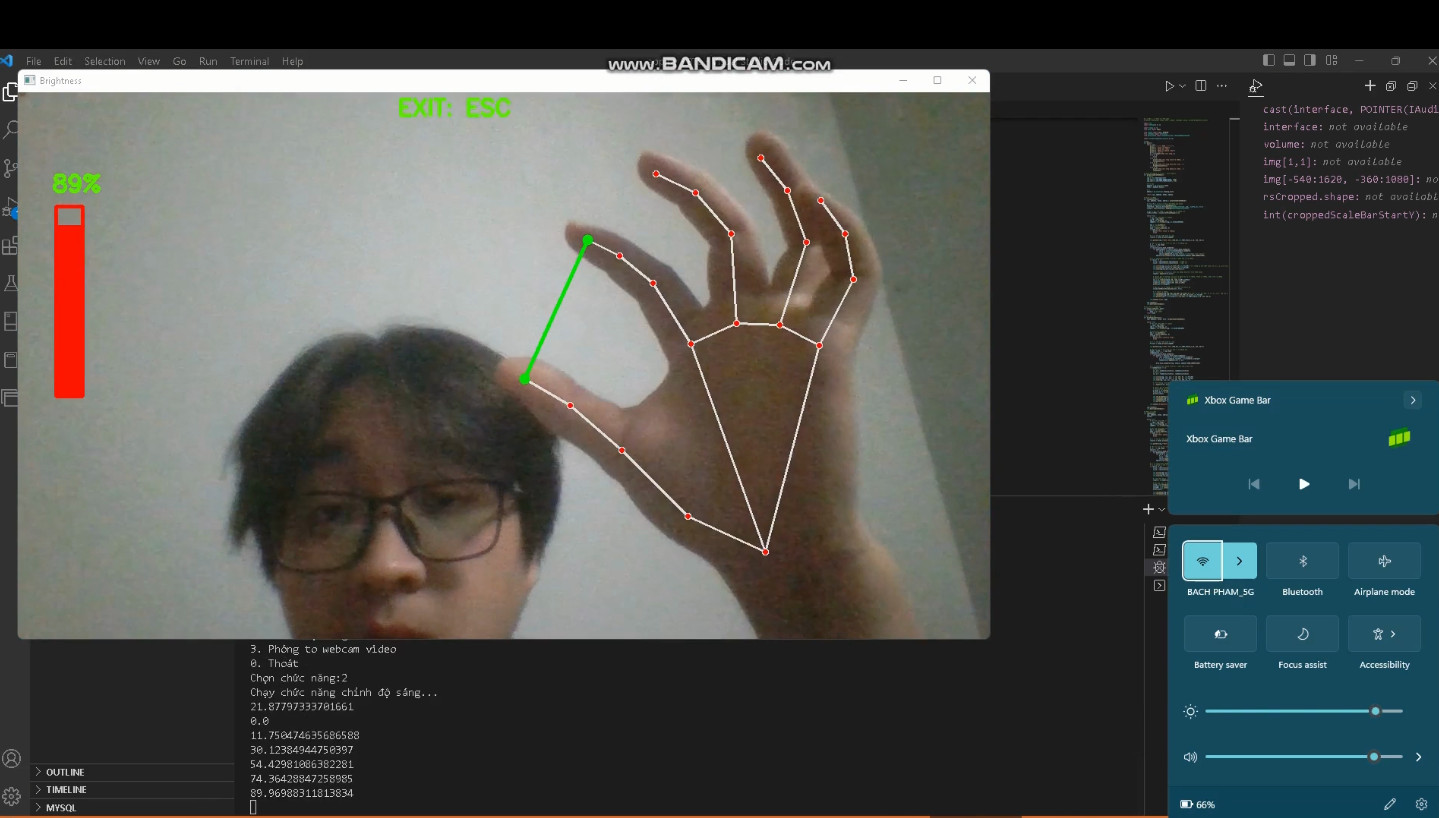Open the Terminal menu

tap(249, 61)
